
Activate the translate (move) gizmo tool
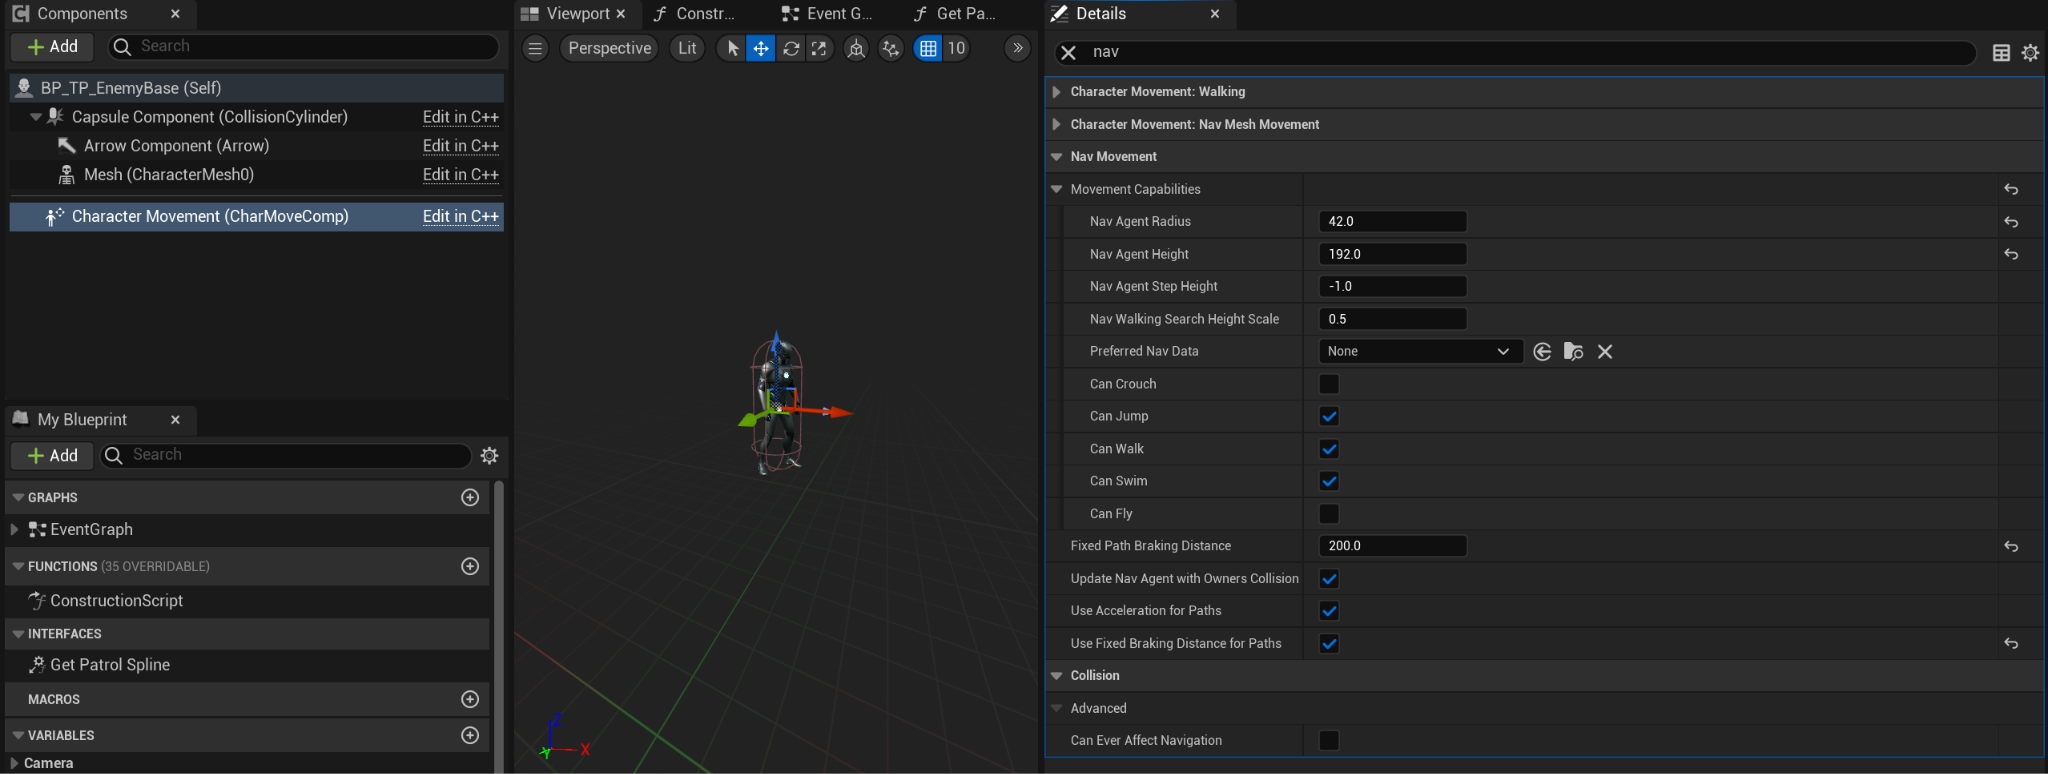pos(761,48)
